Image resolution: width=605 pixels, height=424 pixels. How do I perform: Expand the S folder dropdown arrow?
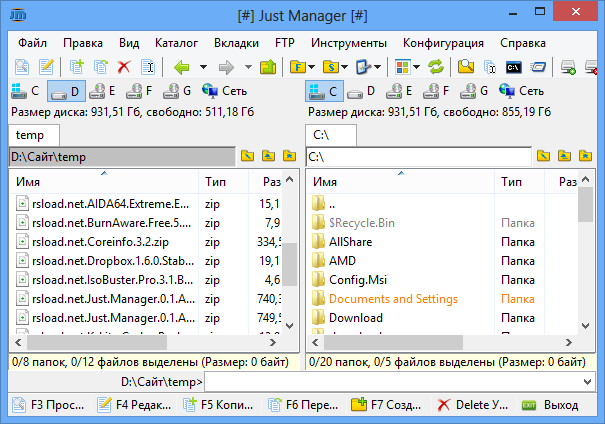click(x=345, y=67)
